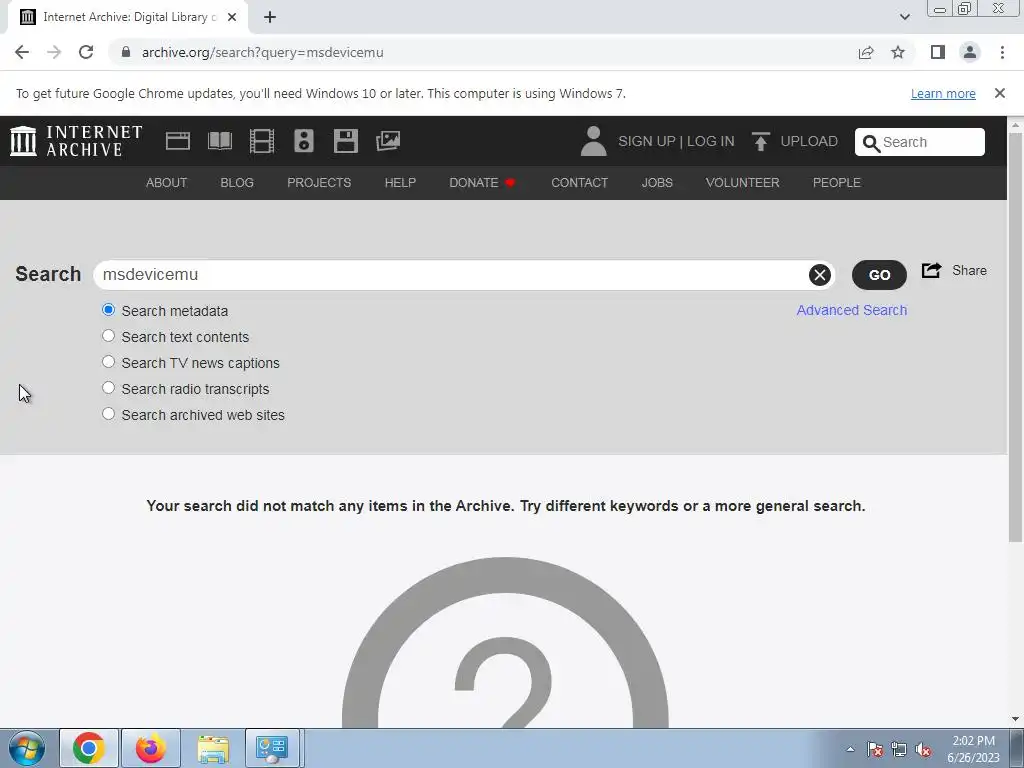The width and height of the screenshot is (1024, 768).
Task: Click the UPLOAD link
Action: [x=809, y=142]
